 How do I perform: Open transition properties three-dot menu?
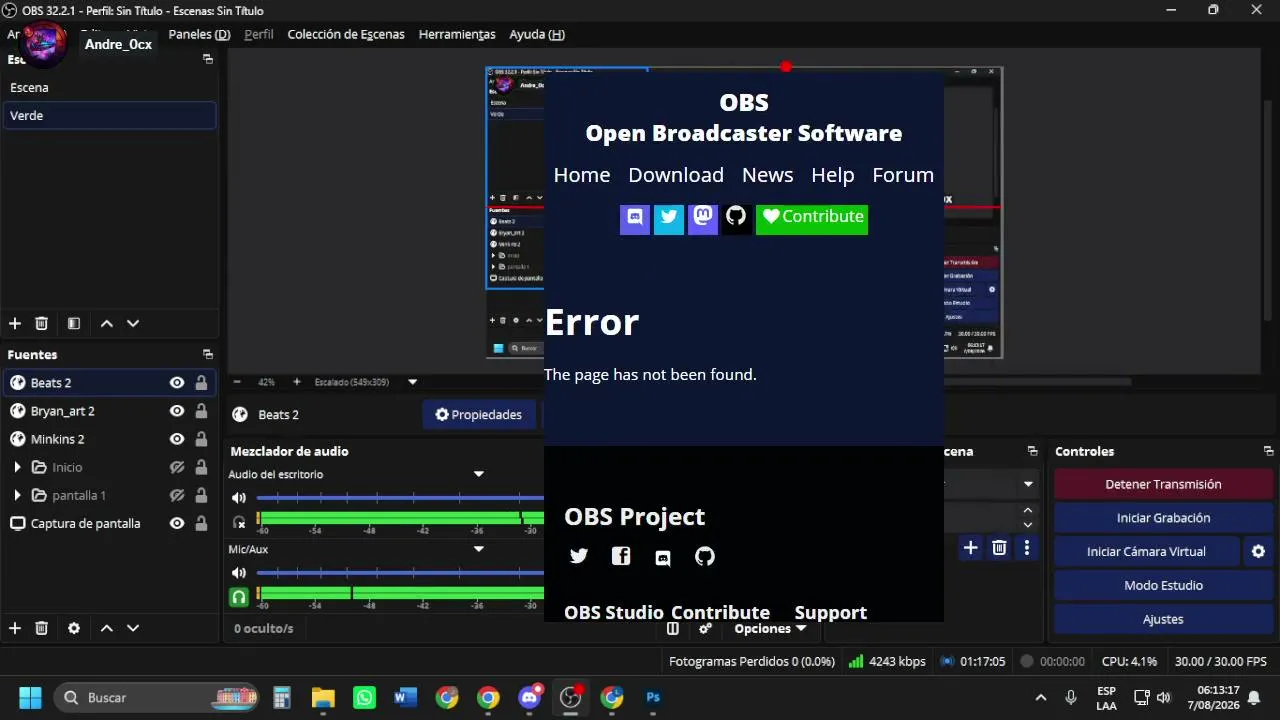(1027, 547)
